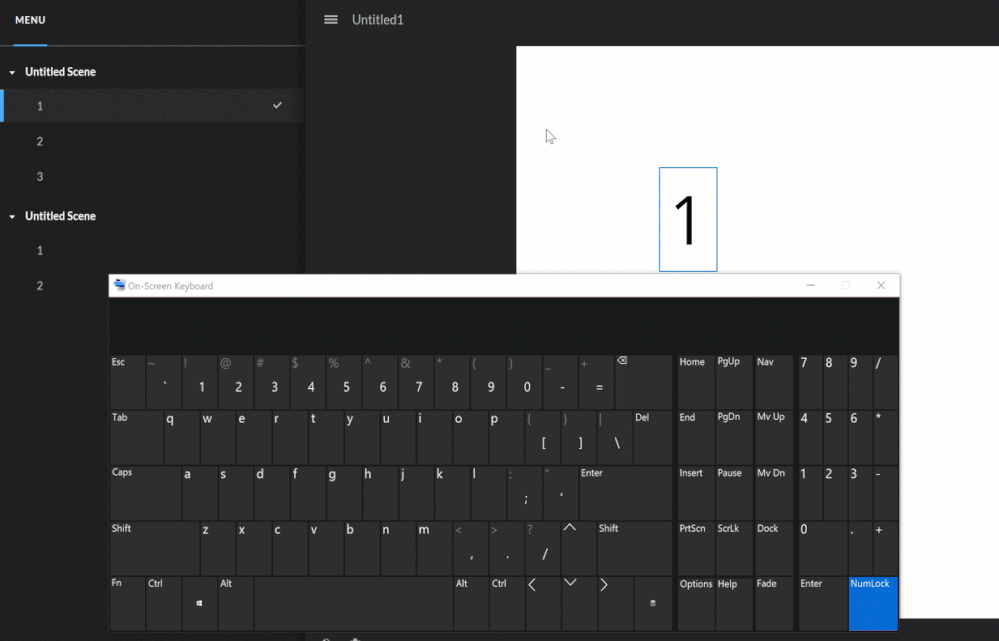This screenshot has width=999, height=641.
Task: Click the Mv Dn key
Action: [774, 493]
